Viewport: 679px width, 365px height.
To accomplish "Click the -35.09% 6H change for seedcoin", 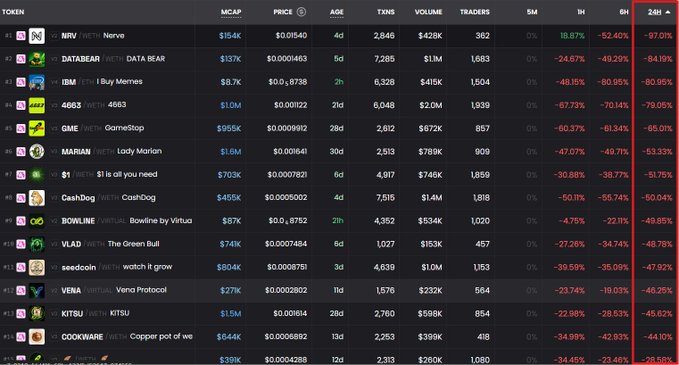I will click(x=613, y=267).
